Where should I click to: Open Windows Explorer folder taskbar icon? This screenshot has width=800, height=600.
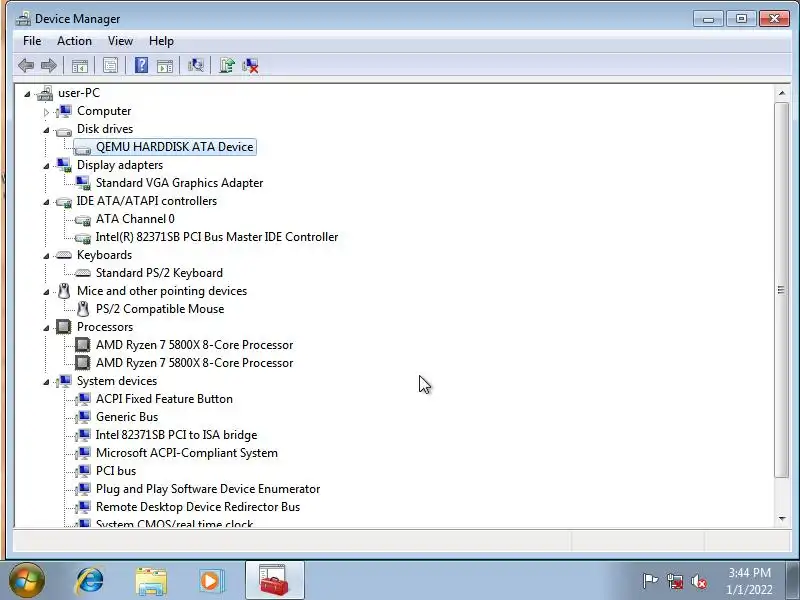point(151,581)
